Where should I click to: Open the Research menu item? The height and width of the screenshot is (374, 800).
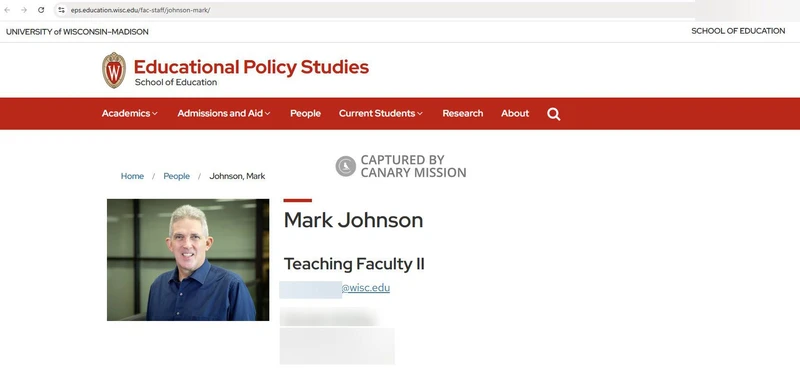463,113
